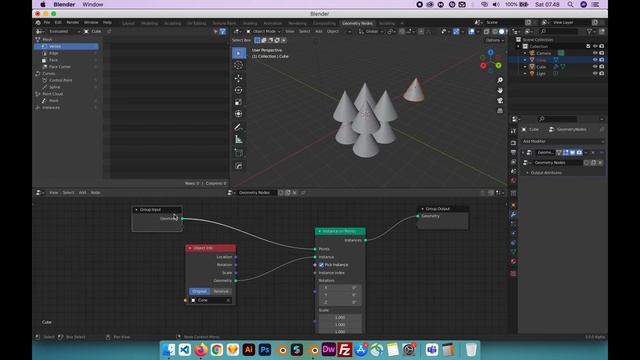Viewport: 640px width, 360px height.
Task: Open the Render menu in top bar
Action: [73, 22]
